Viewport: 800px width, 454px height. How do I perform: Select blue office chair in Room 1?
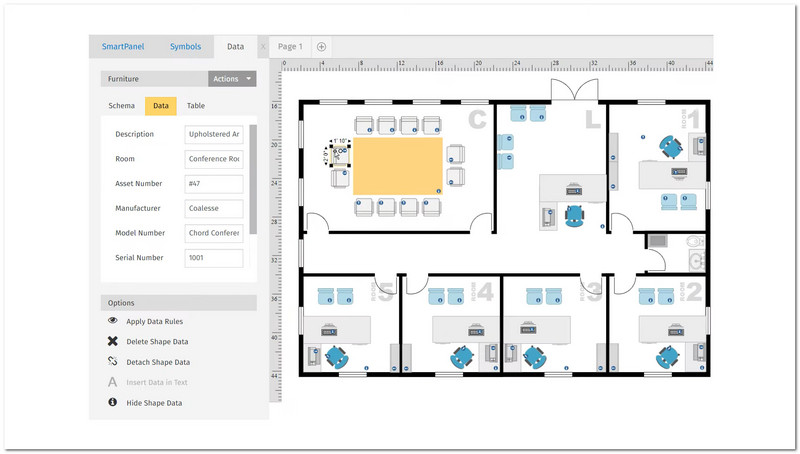670,147
